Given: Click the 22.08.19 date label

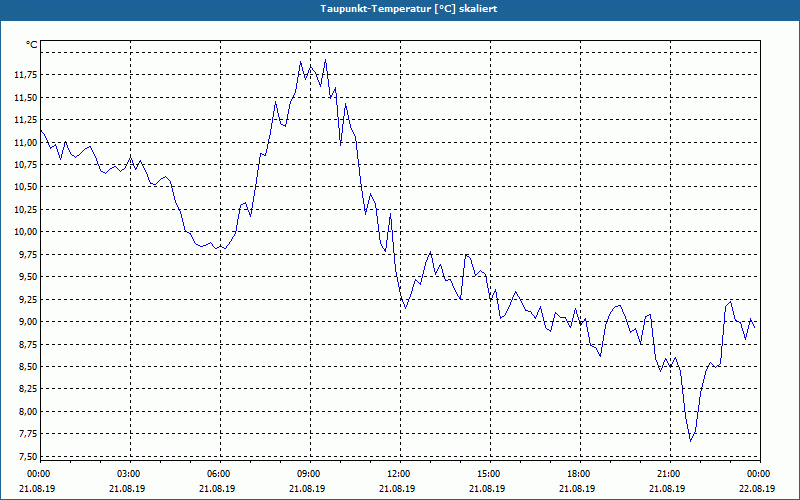Looking at the screenshot, I should click(757, 489).
